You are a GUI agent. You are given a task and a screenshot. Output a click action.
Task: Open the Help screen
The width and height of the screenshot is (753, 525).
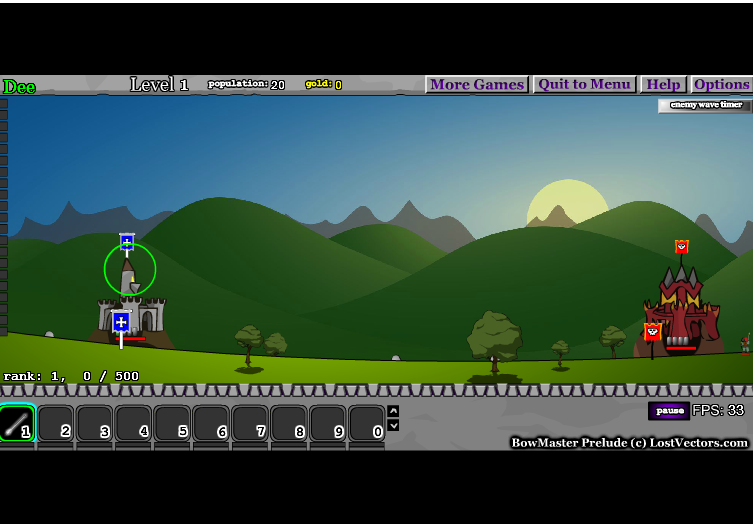pos(663,85)
